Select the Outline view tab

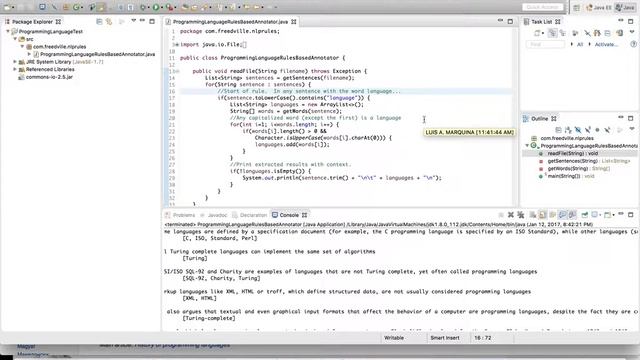coord(540,119)
